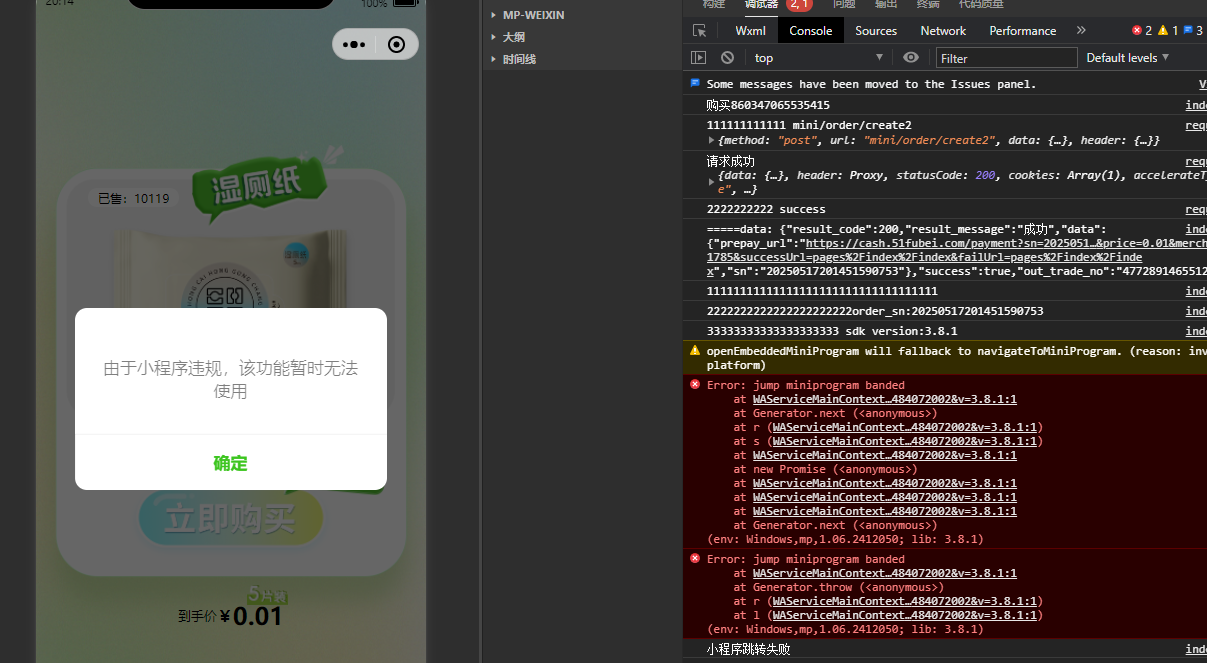This screenshot has width=1207, height=663.
Task: Select the "2222222222 success" log line
Action: pos(766,209)
